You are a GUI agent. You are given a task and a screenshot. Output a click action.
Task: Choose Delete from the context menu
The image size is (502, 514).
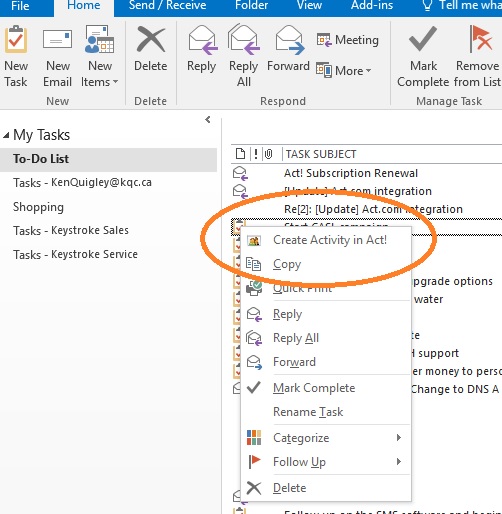(326, 488)
